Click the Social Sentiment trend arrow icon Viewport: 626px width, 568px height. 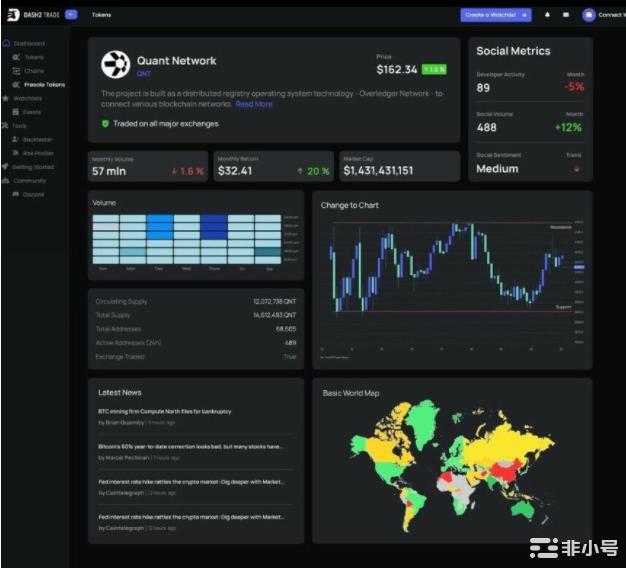(x=576, y=169)
